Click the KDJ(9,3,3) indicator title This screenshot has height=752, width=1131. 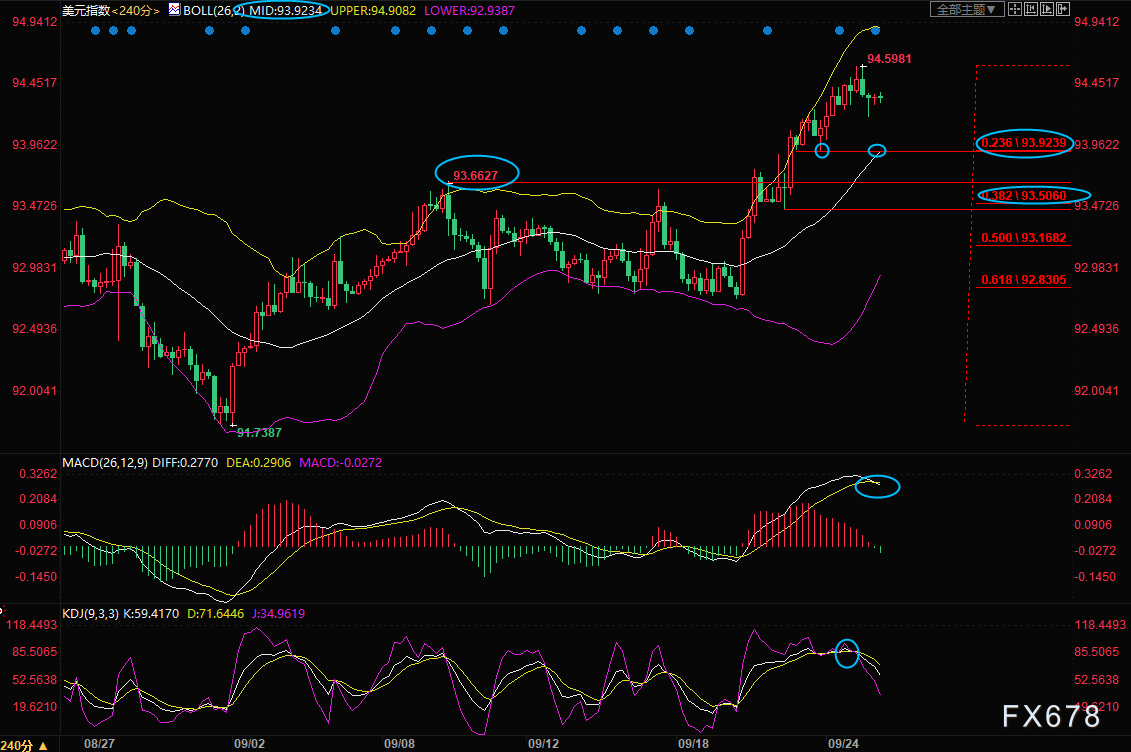click(x=91, y=614)
